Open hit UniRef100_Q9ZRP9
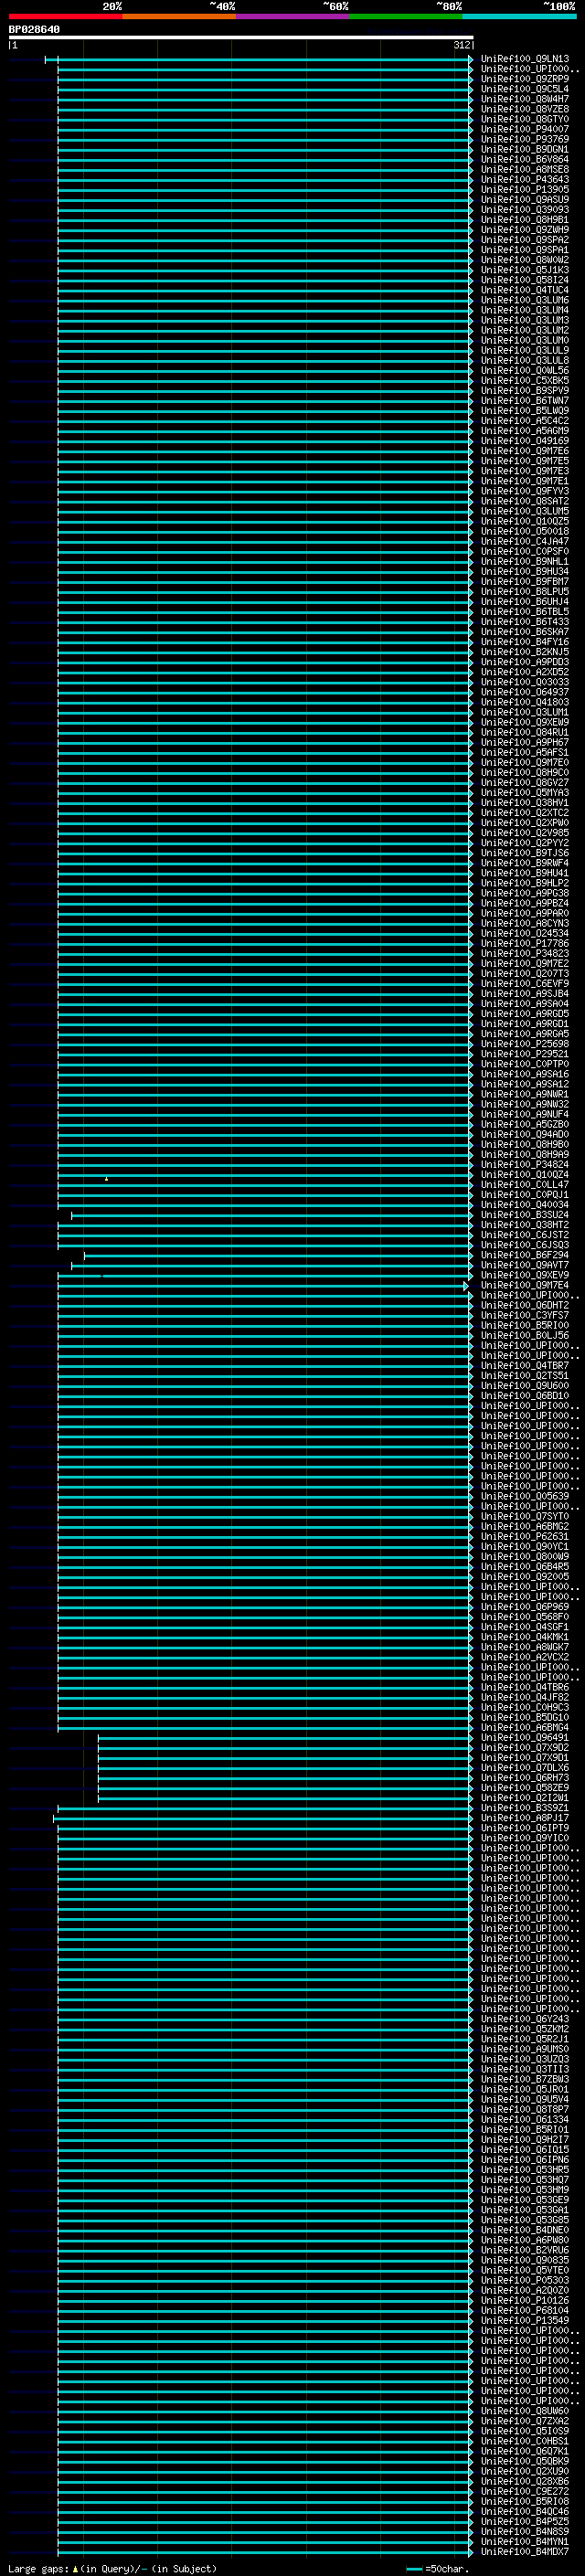Screen dimensions: 585x2576 [x=524, y=79]
